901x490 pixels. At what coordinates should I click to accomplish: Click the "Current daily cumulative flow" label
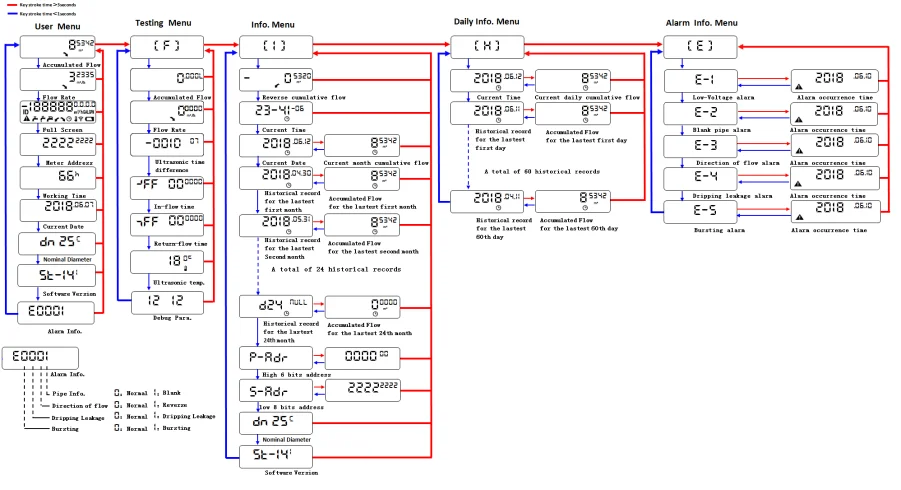(x=587, y=98)
